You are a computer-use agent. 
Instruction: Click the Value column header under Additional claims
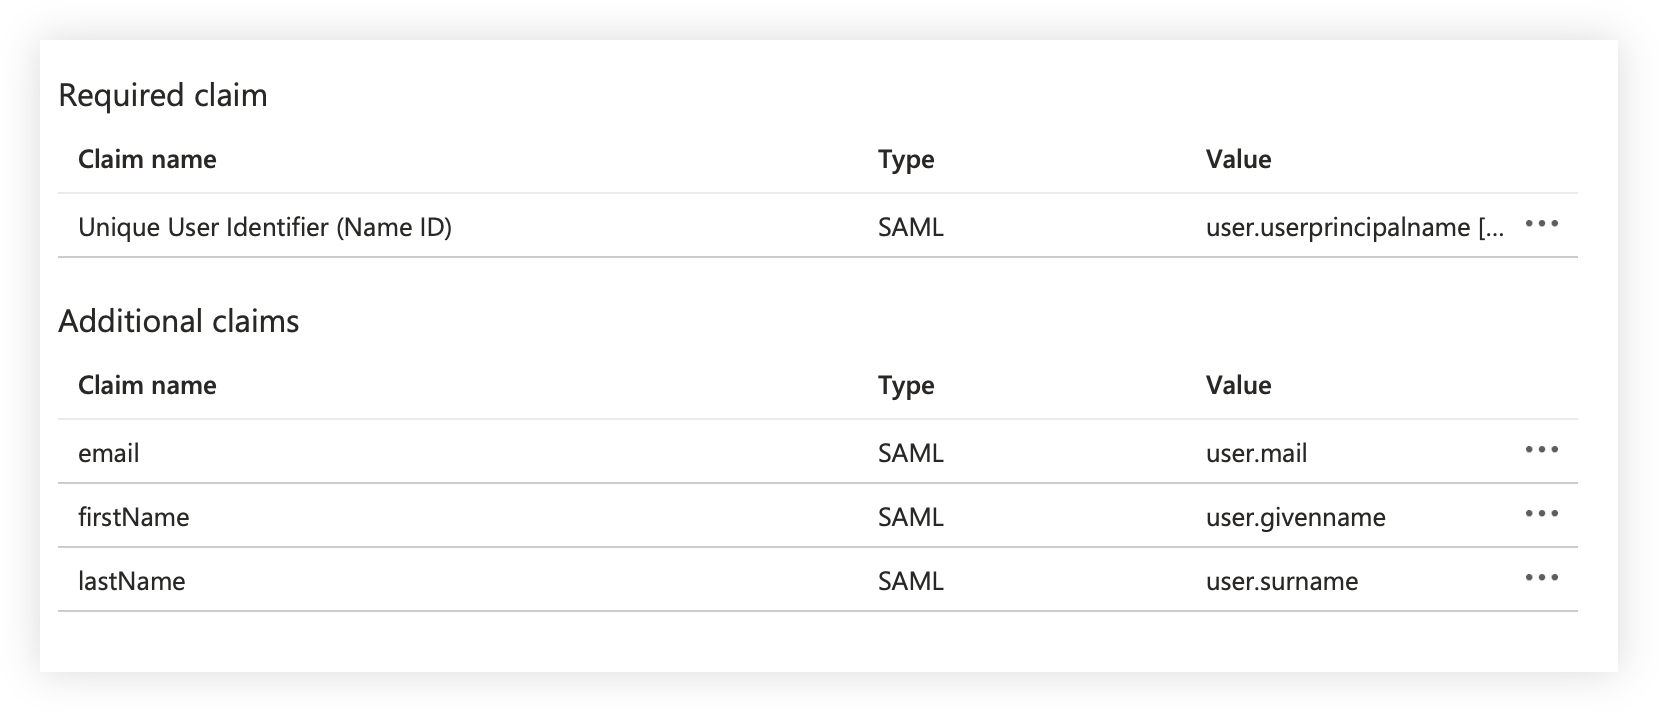[x=1238, y=385]
